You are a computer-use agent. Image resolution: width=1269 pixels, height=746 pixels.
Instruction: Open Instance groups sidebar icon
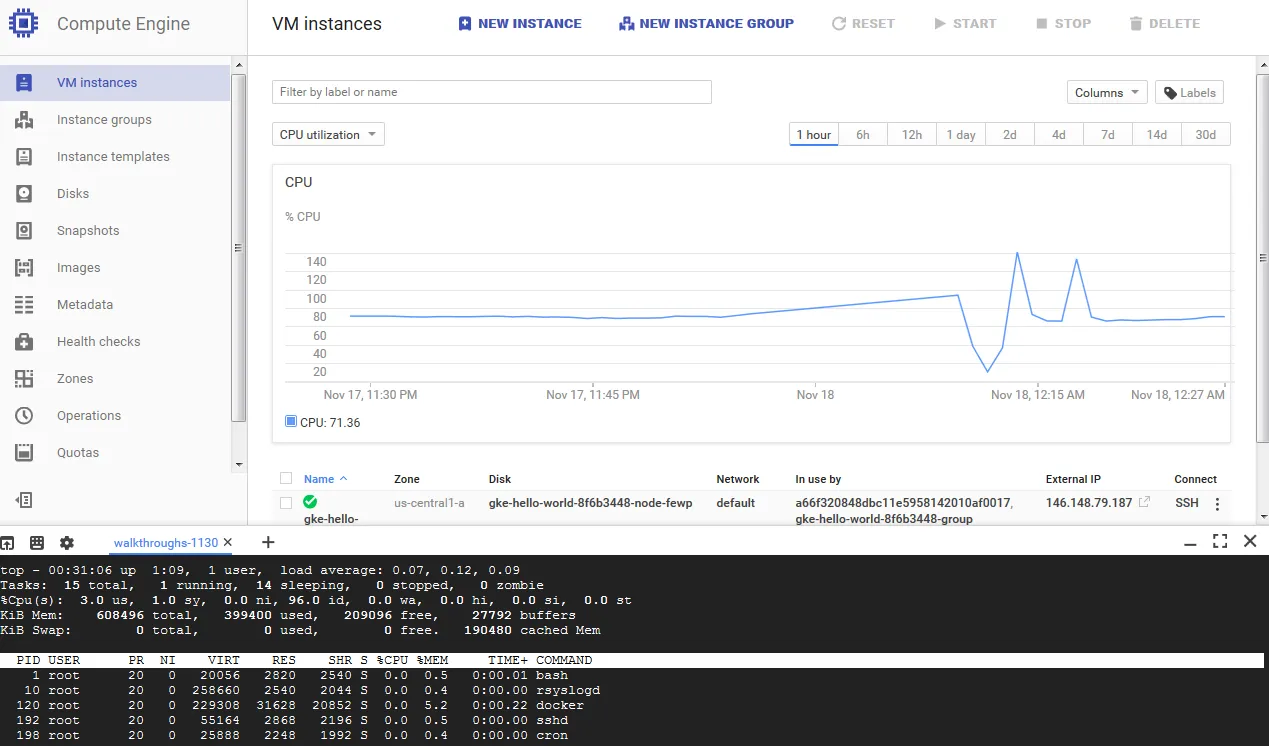(x=24, y=120)
